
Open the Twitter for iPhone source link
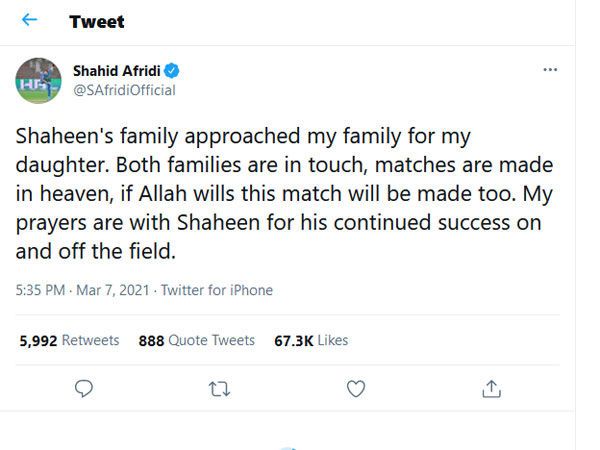click(x=218, y=290)
